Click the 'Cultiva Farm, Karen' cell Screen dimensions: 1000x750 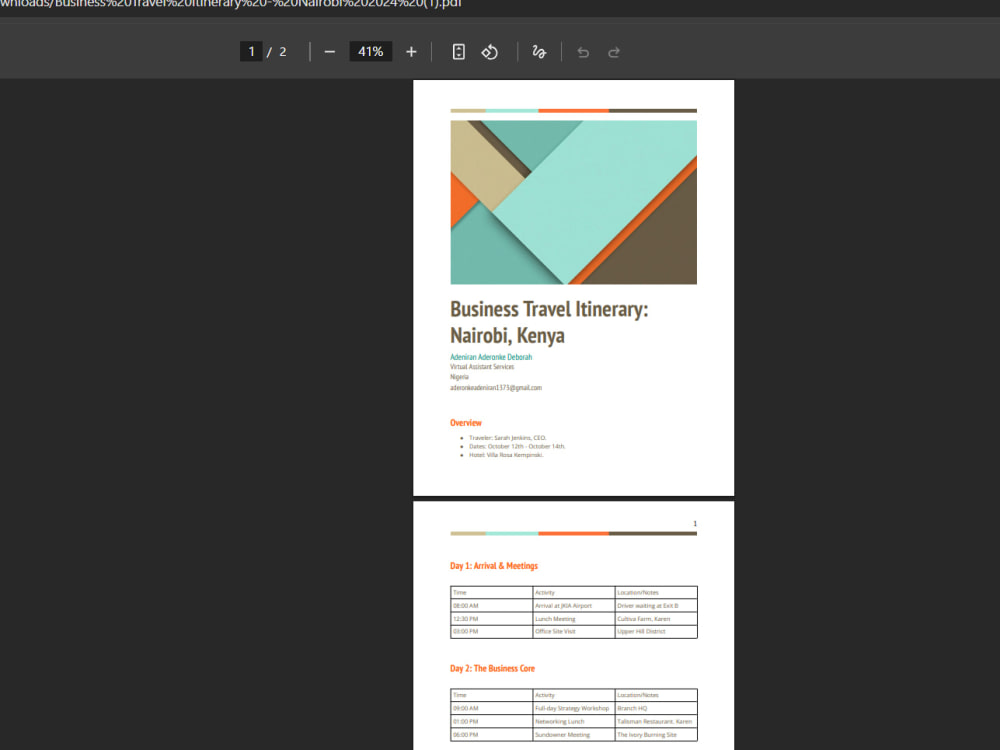(x=656, y=619)
